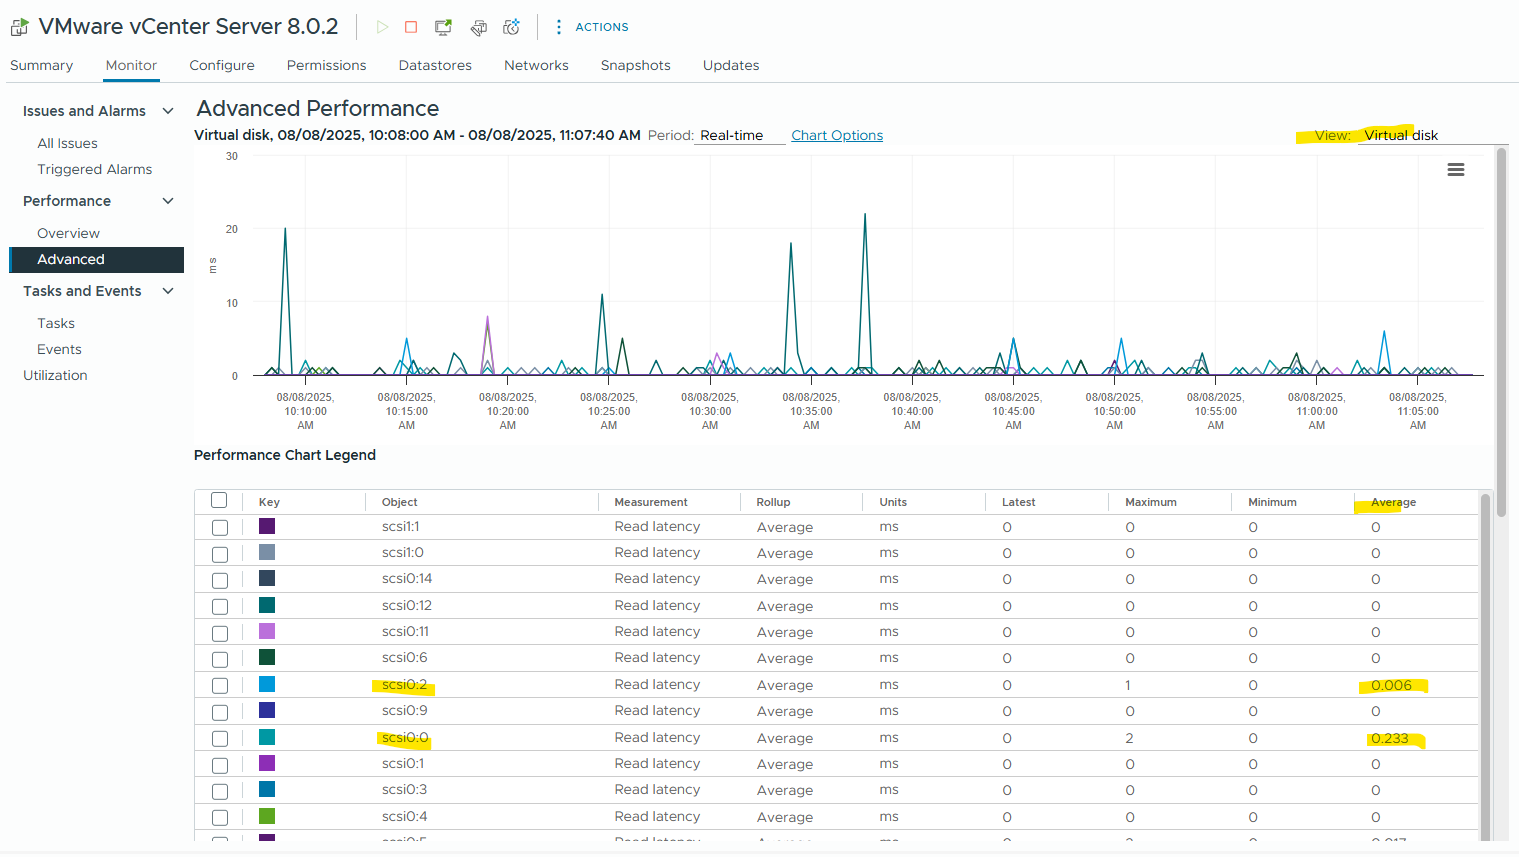
Task: Tick the select-all legend header checkbox
Action: 219,500
